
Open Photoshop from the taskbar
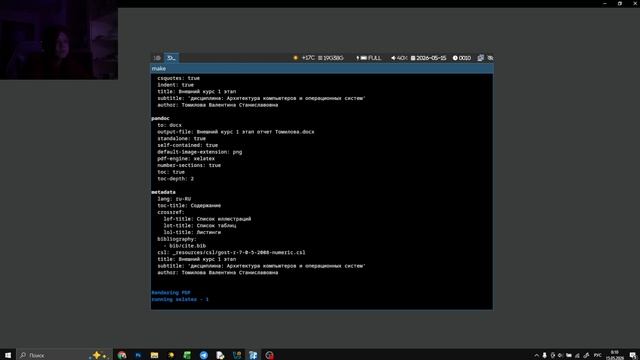(138, 355)
